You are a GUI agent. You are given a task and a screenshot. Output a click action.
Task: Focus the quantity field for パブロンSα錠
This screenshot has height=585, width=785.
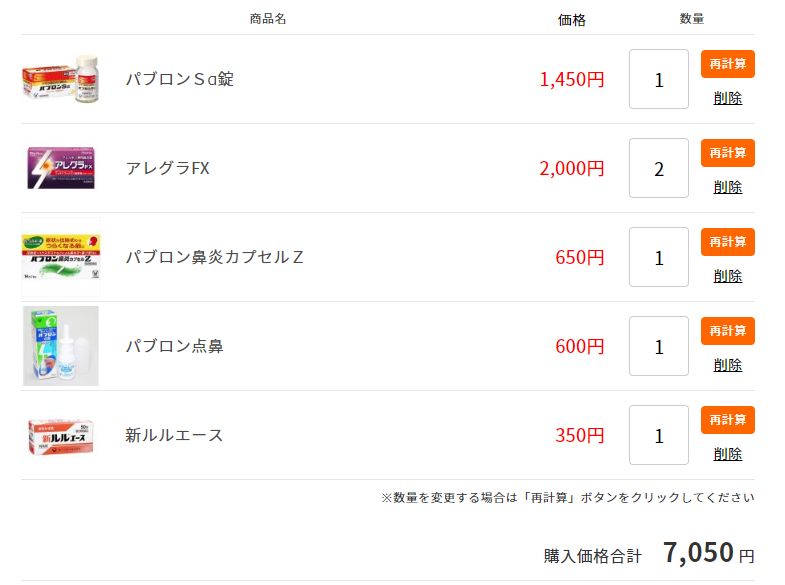(658, 79)
